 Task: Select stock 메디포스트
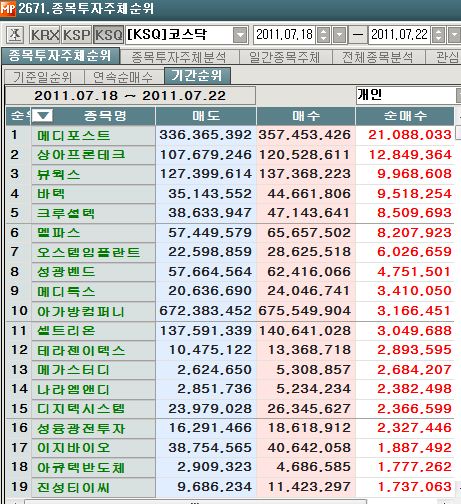[93, 136]
